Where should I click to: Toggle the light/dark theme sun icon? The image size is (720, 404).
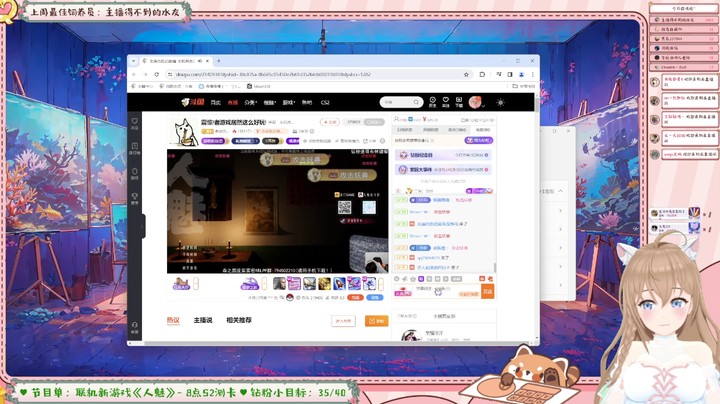[x=501, y=102]
